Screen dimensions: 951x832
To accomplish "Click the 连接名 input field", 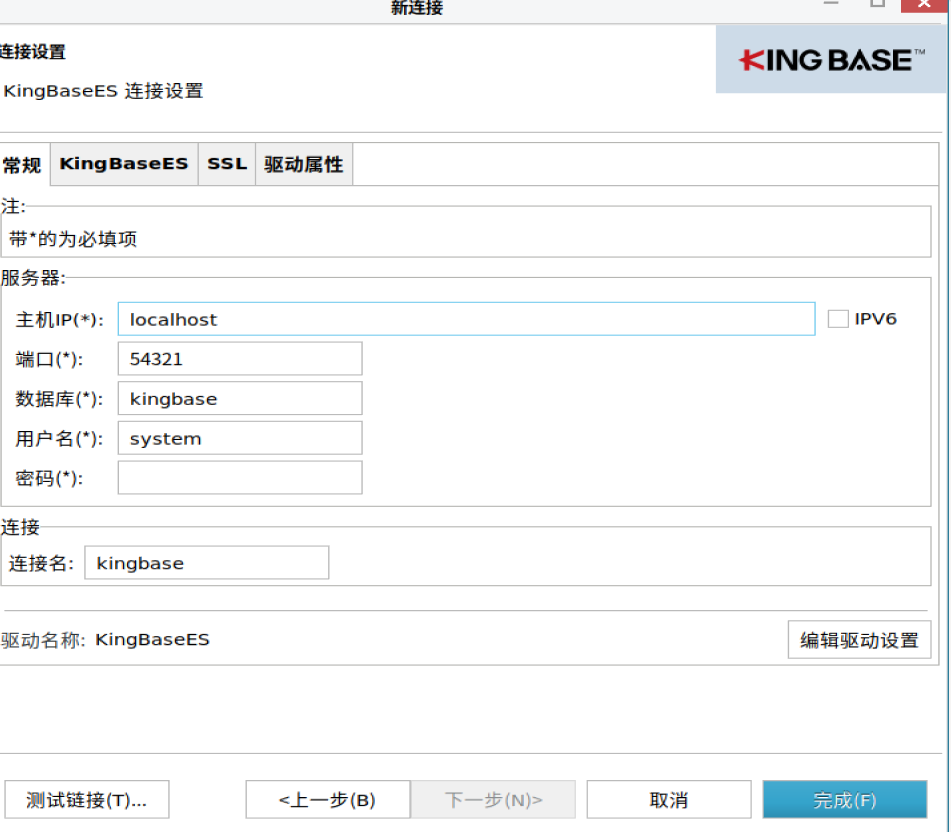I will [x=207, y=563].
